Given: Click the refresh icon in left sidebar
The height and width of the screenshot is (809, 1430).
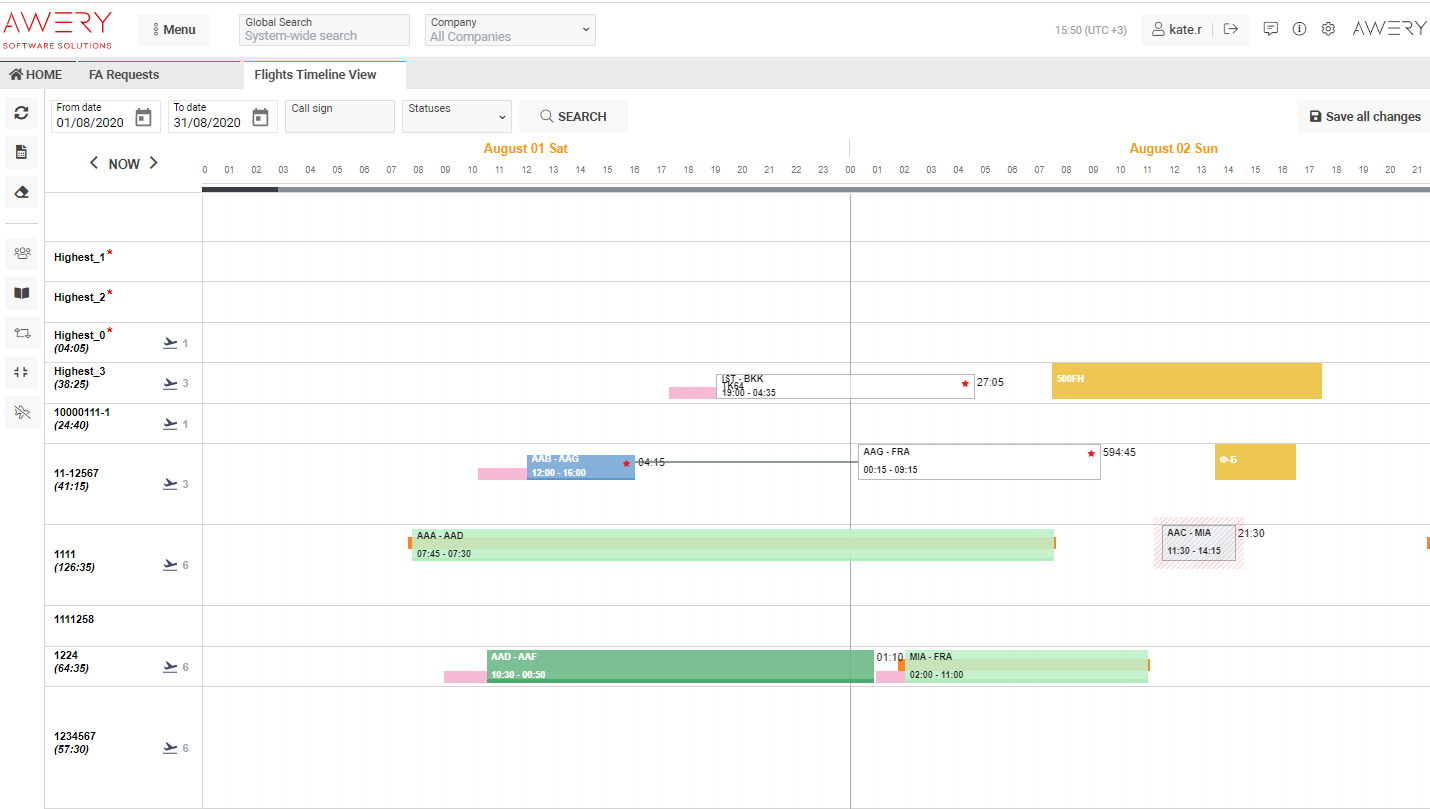Looking at the screenshot, I should tap(21, 114).
